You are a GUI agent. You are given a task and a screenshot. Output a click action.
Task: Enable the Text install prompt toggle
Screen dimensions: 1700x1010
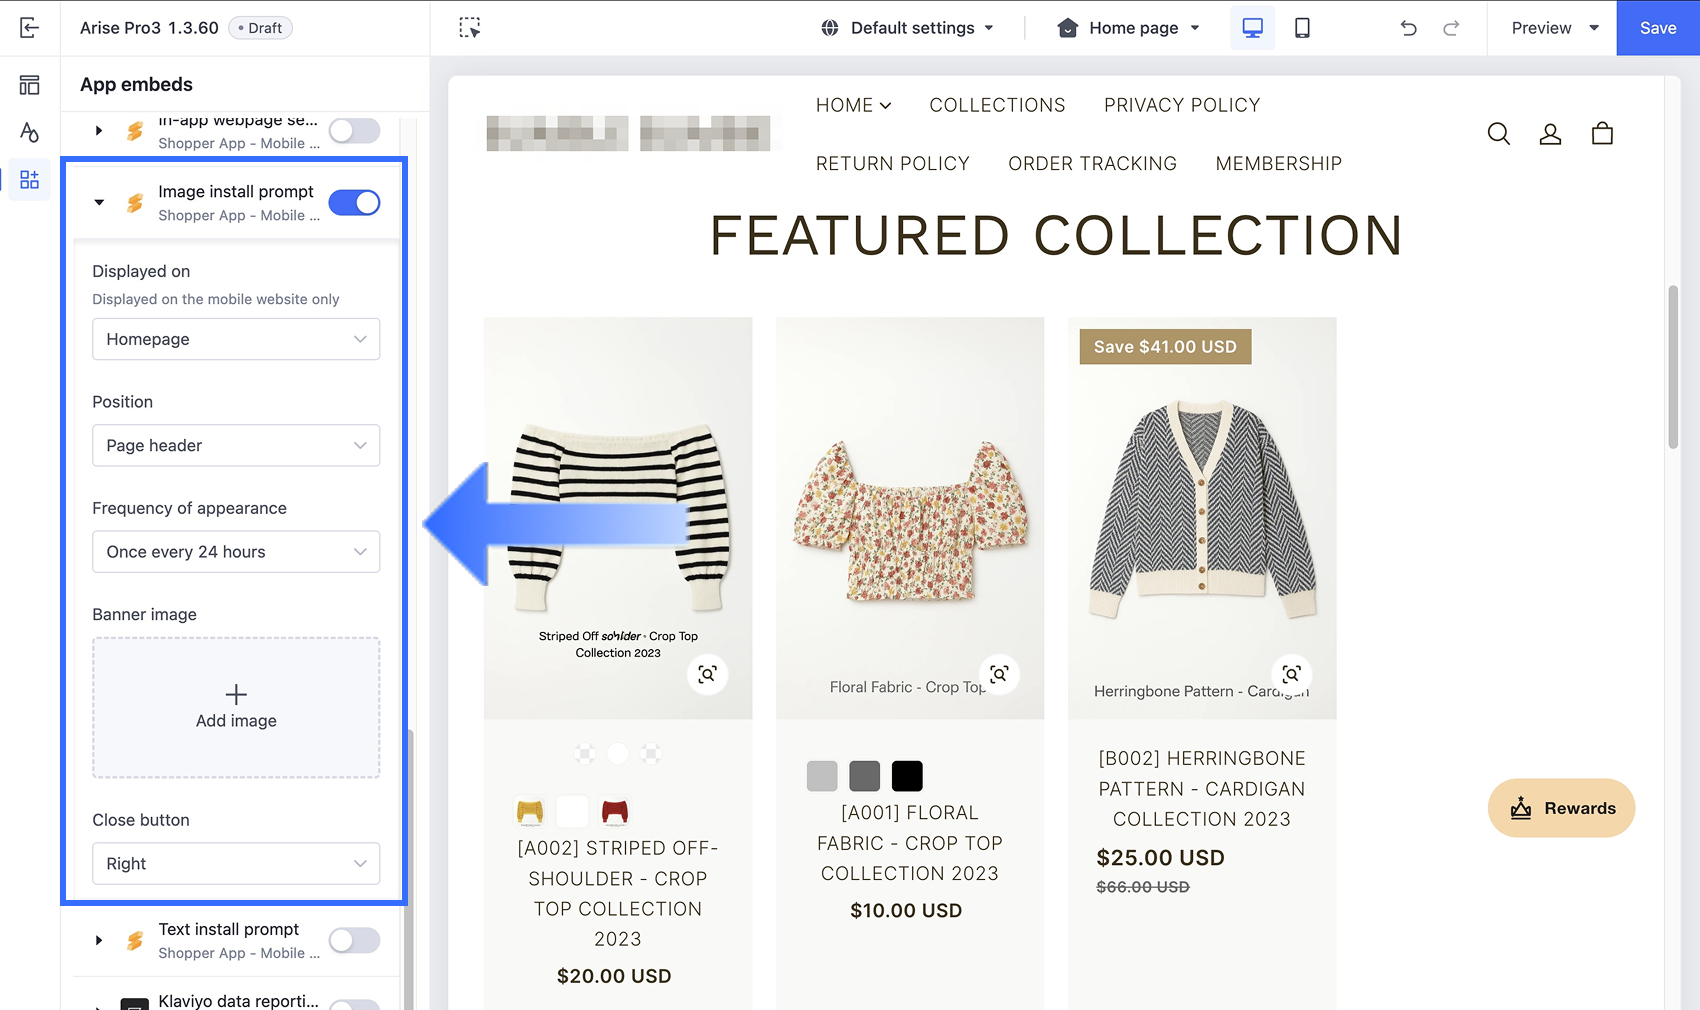[x=354, y=940]
